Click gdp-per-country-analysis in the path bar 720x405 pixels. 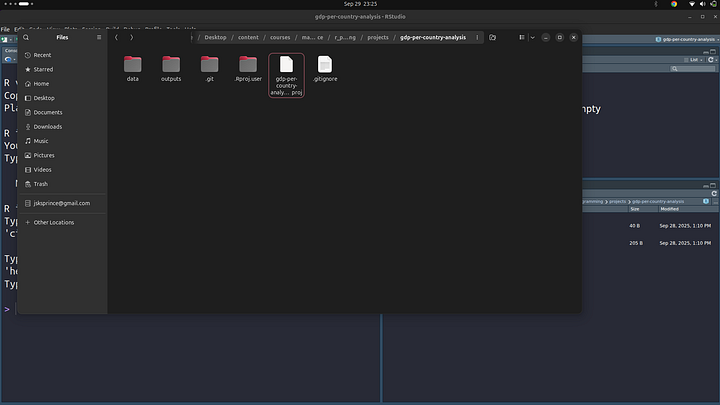(x=433, y=37)
